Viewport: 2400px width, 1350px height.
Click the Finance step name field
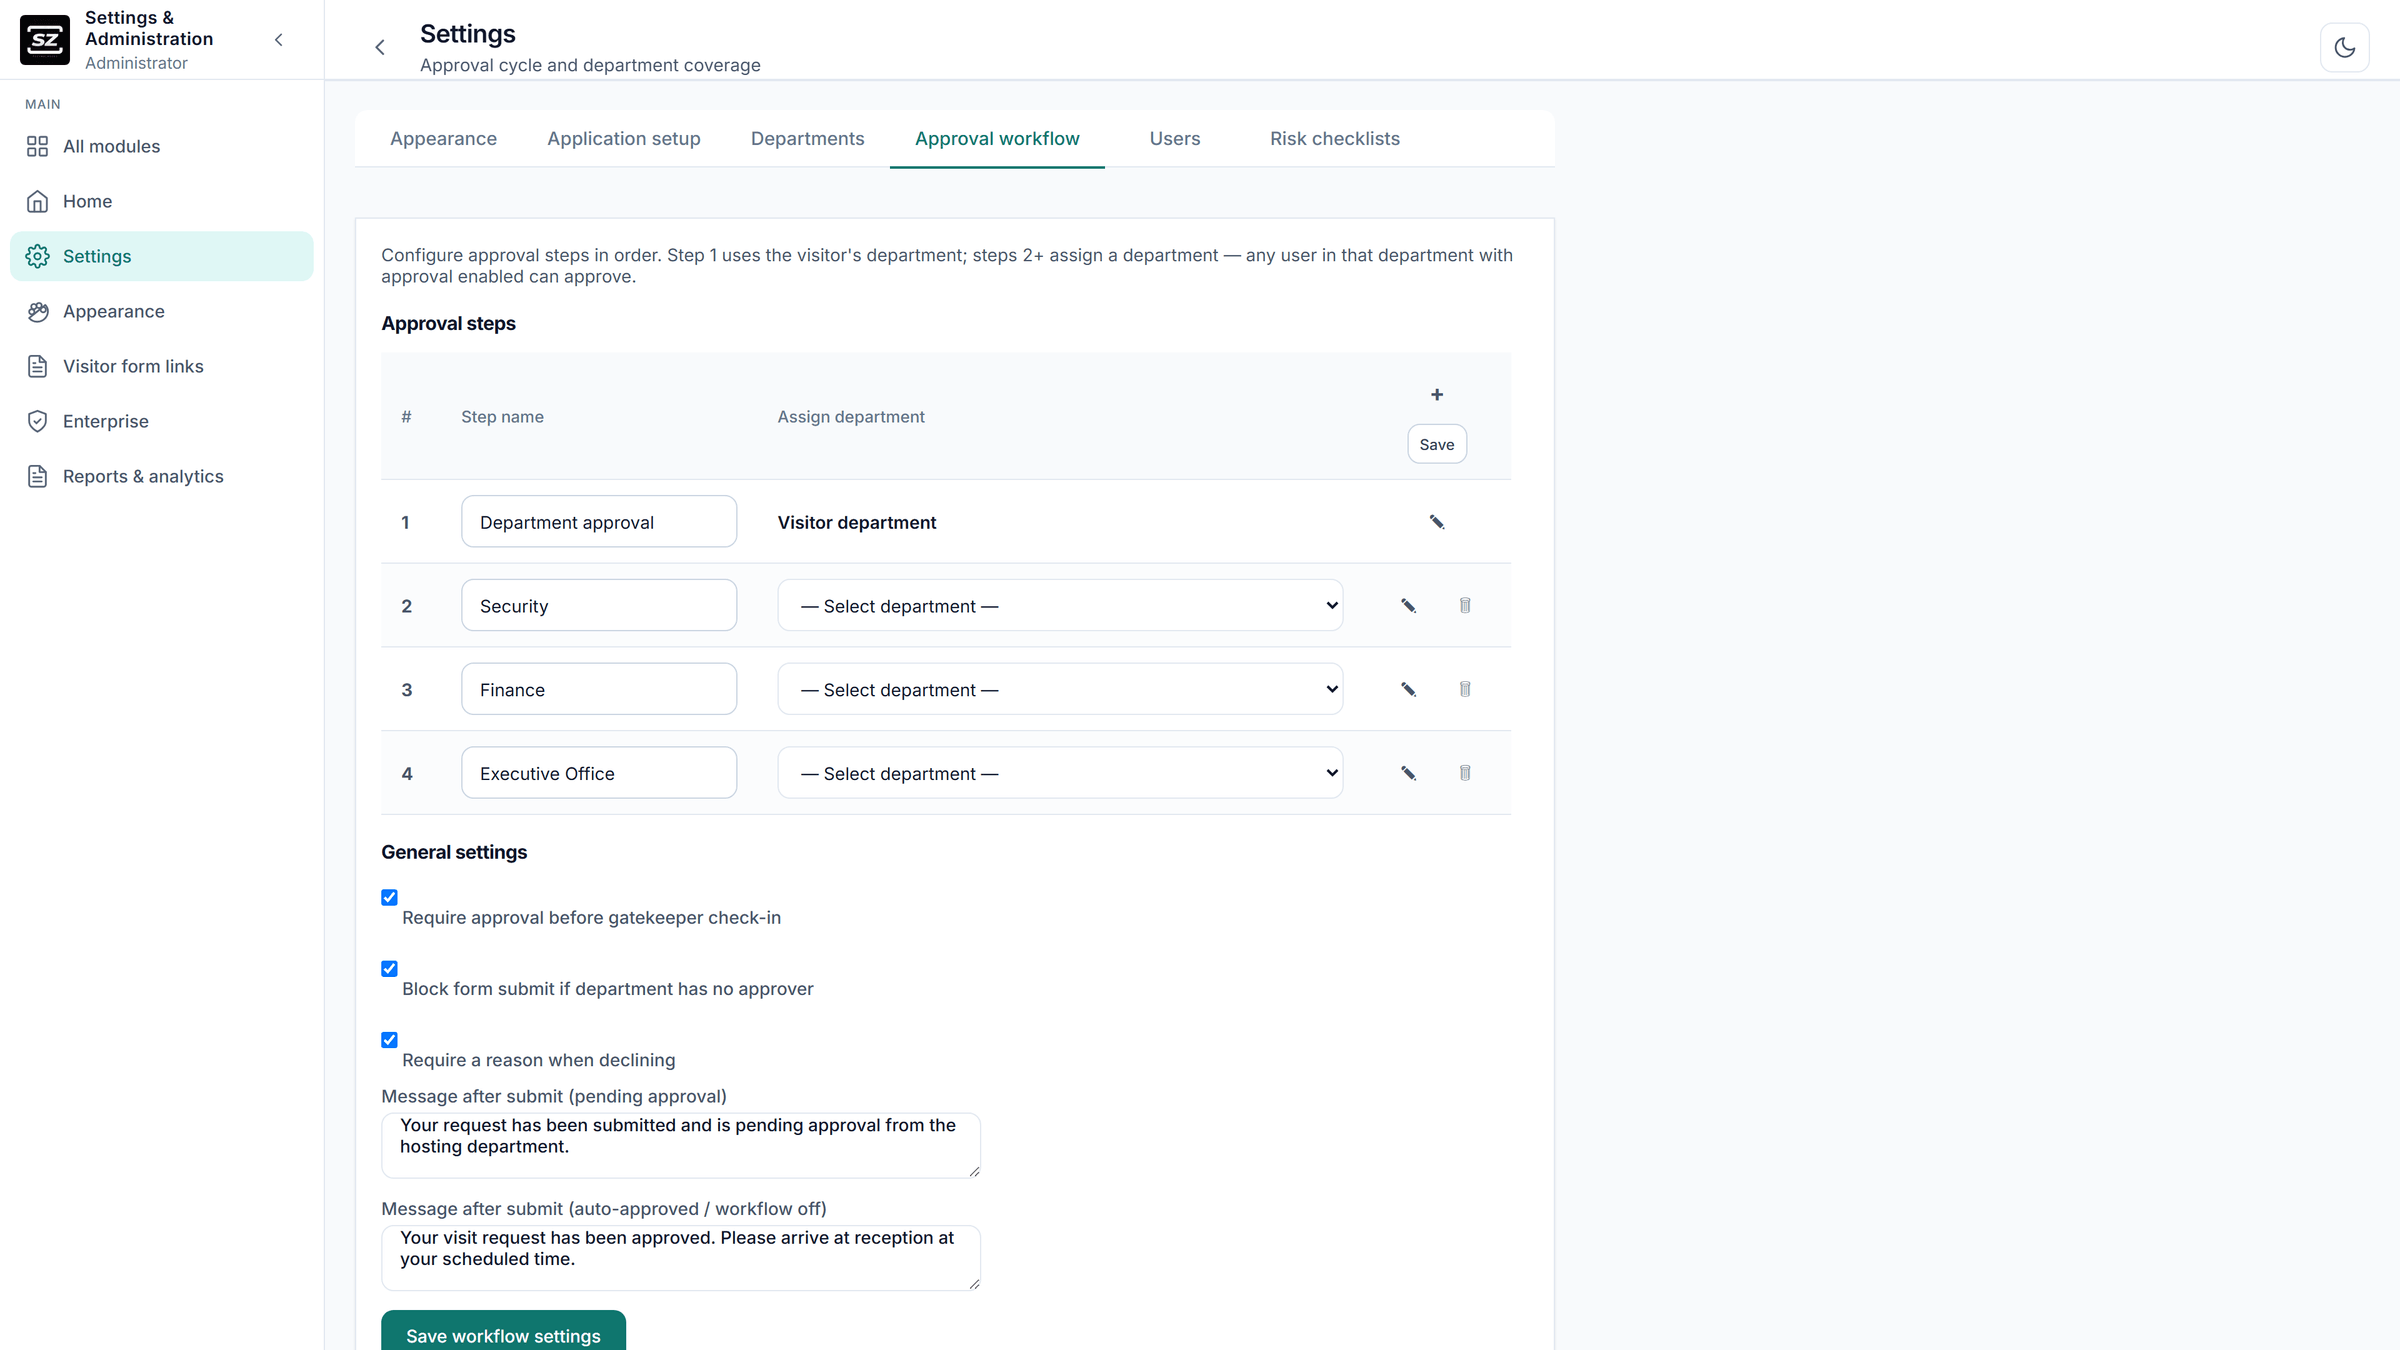(x=599, y=690)
